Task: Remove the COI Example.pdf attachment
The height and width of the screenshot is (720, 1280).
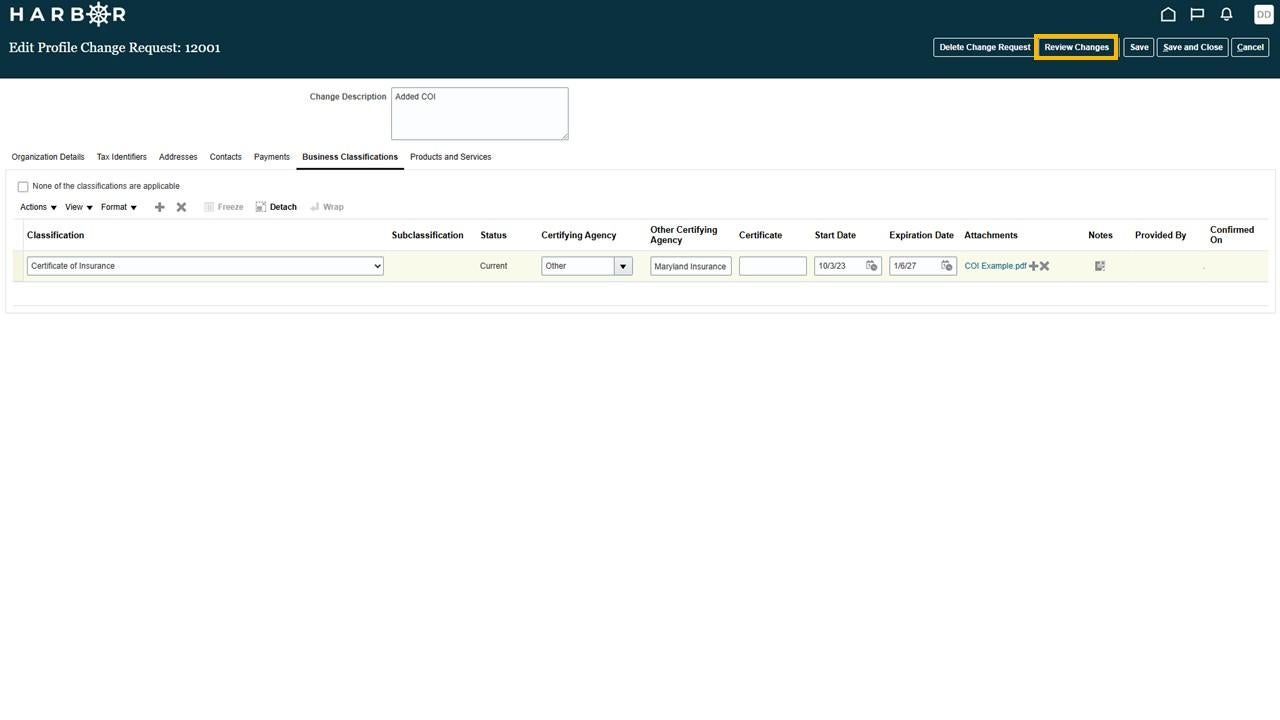Action: (1044, 266)
